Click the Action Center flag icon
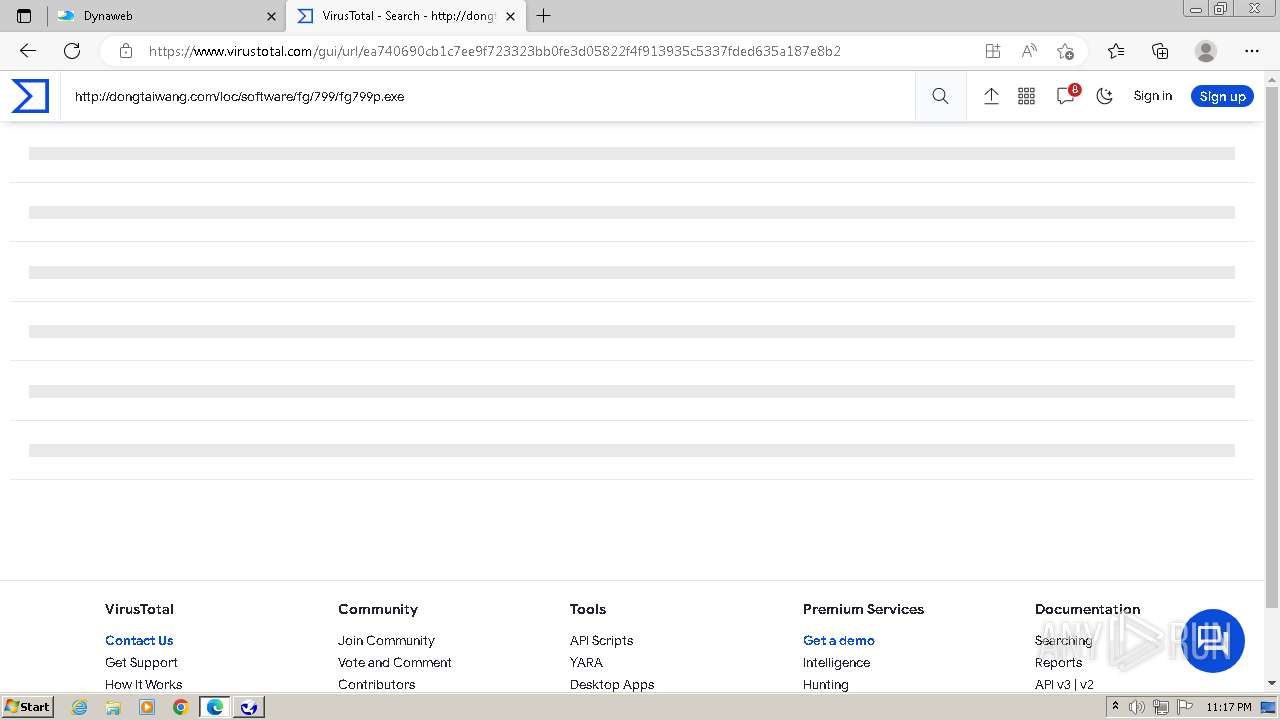1280x720 pixels. tap(1183, 707)
